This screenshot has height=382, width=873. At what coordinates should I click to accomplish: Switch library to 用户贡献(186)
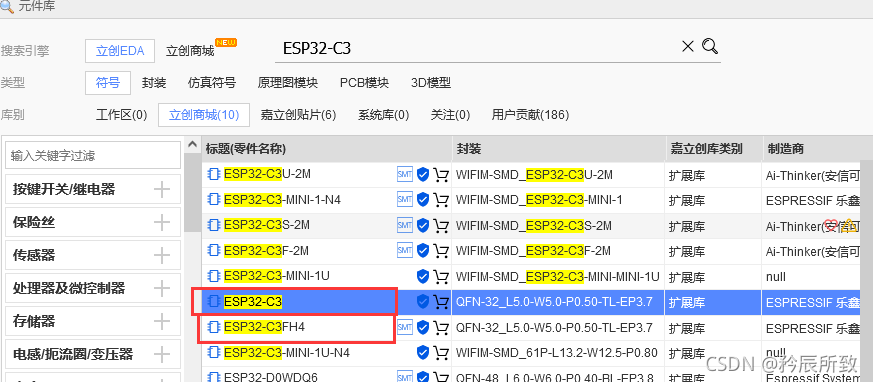point(530,115)
